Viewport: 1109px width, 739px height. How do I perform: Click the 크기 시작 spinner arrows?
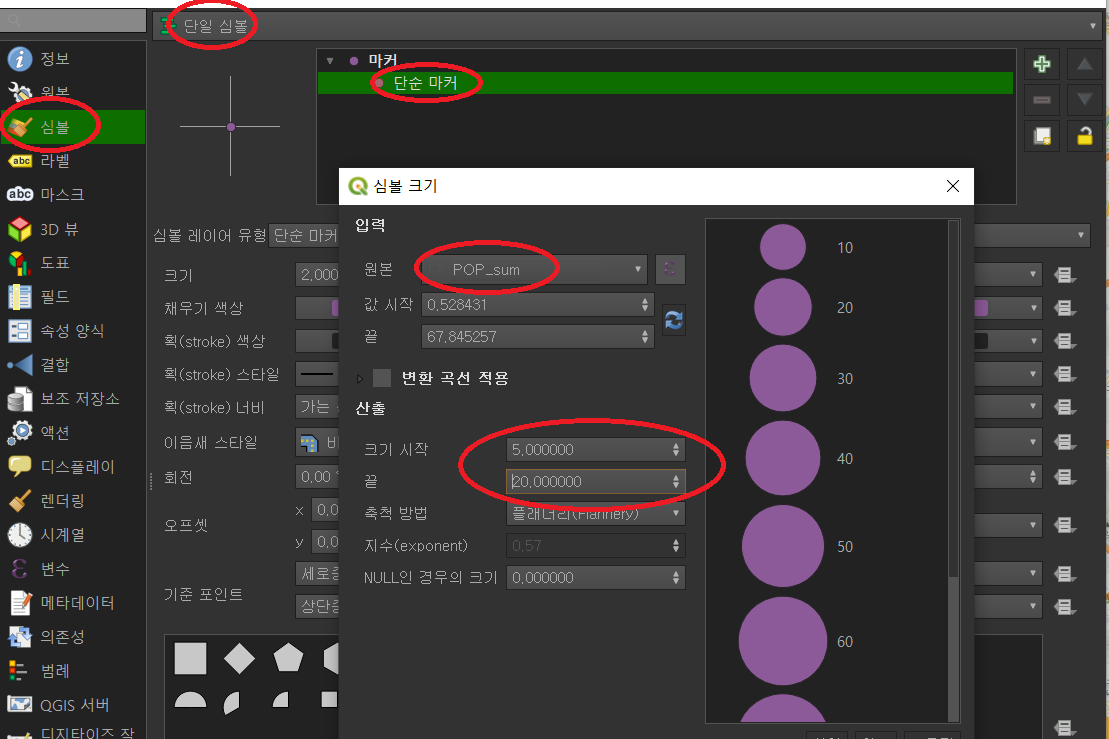click(676, 450)
